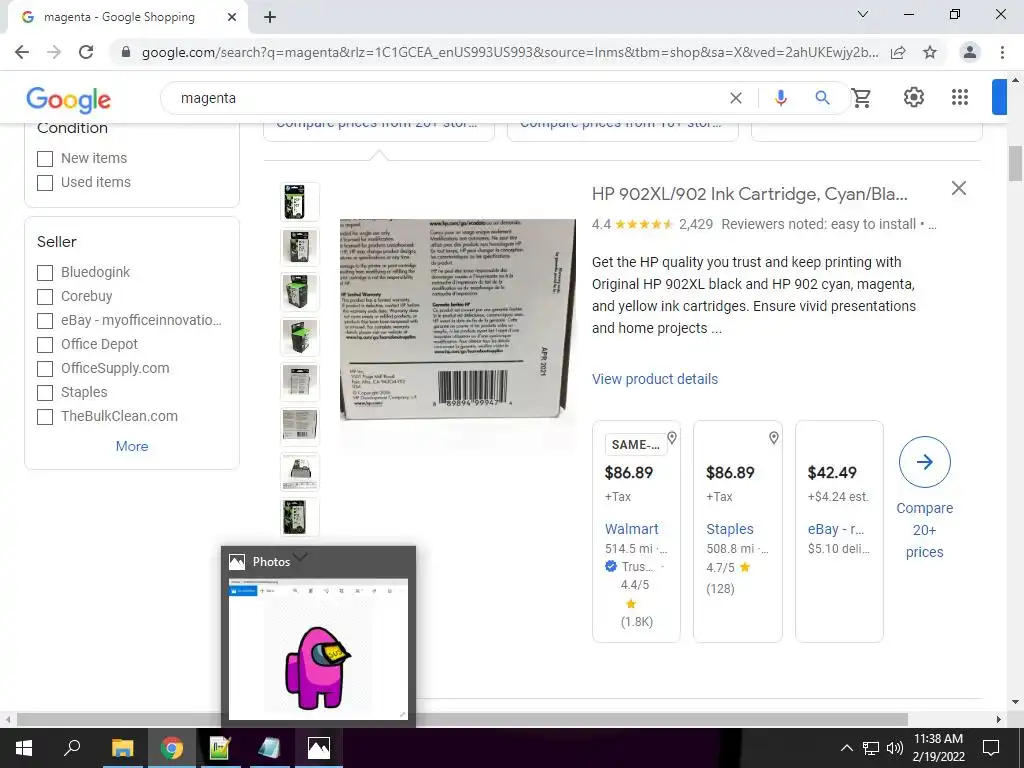This screenshot has height=768, width=1024.
Task: Select the first product thumbnail
Action: tap(300, 202)
